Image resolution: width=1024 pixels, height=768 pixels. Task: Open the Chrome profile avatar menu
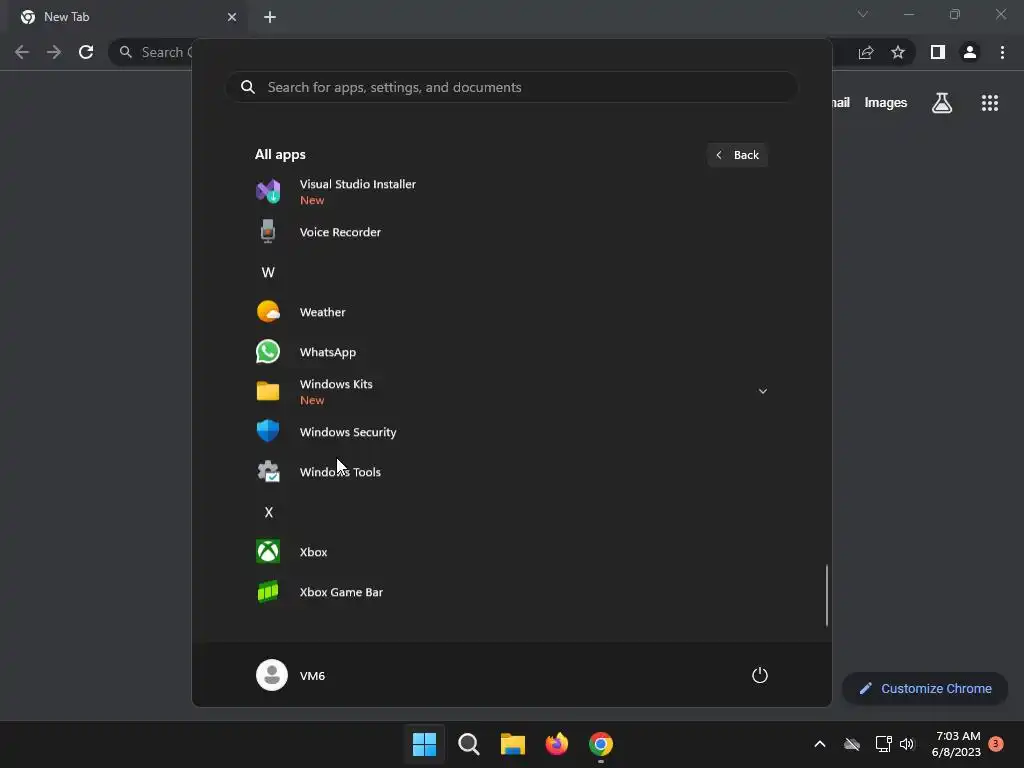click(970, 52)
